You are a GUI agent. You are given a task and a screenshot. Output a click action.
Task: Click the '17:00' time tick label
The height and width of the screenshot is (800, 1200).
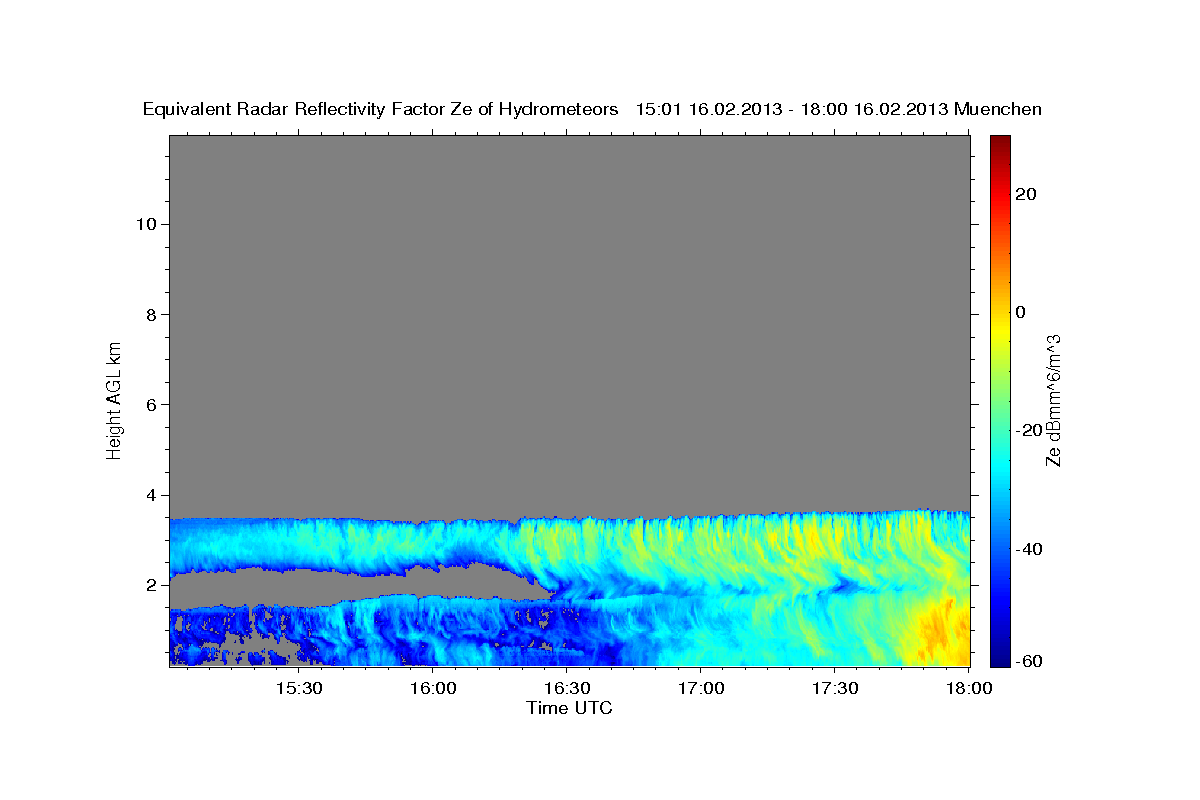point(701,688)
